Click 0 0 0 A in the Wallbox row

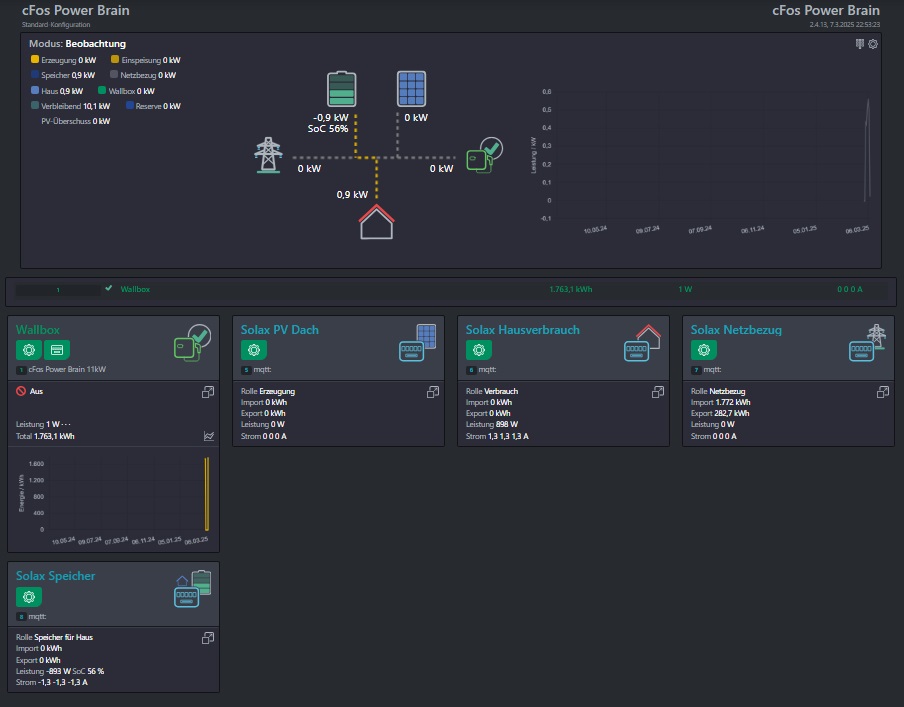tap(850, 289)
